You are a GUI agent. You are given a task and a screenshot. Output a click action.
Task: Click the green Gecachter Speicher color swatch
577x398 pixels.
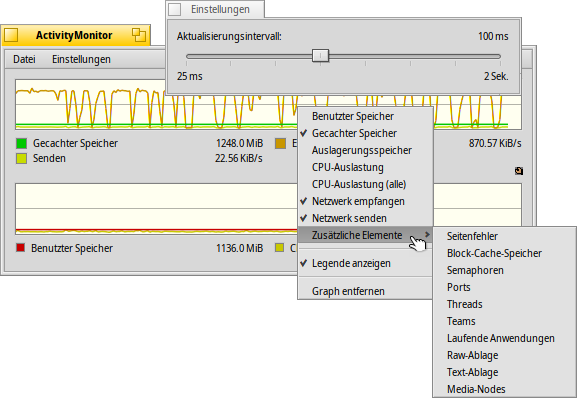coord(22,143)
